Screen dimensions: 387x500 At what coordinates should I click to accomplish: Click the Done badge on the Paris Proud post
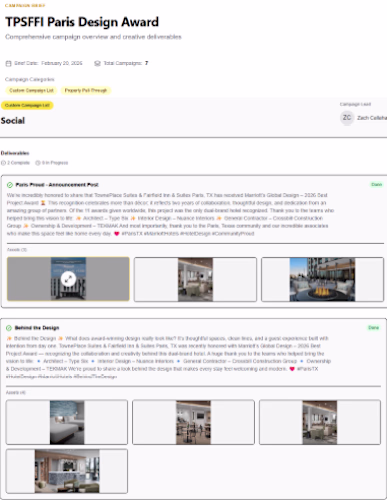[x=377, y=184]
